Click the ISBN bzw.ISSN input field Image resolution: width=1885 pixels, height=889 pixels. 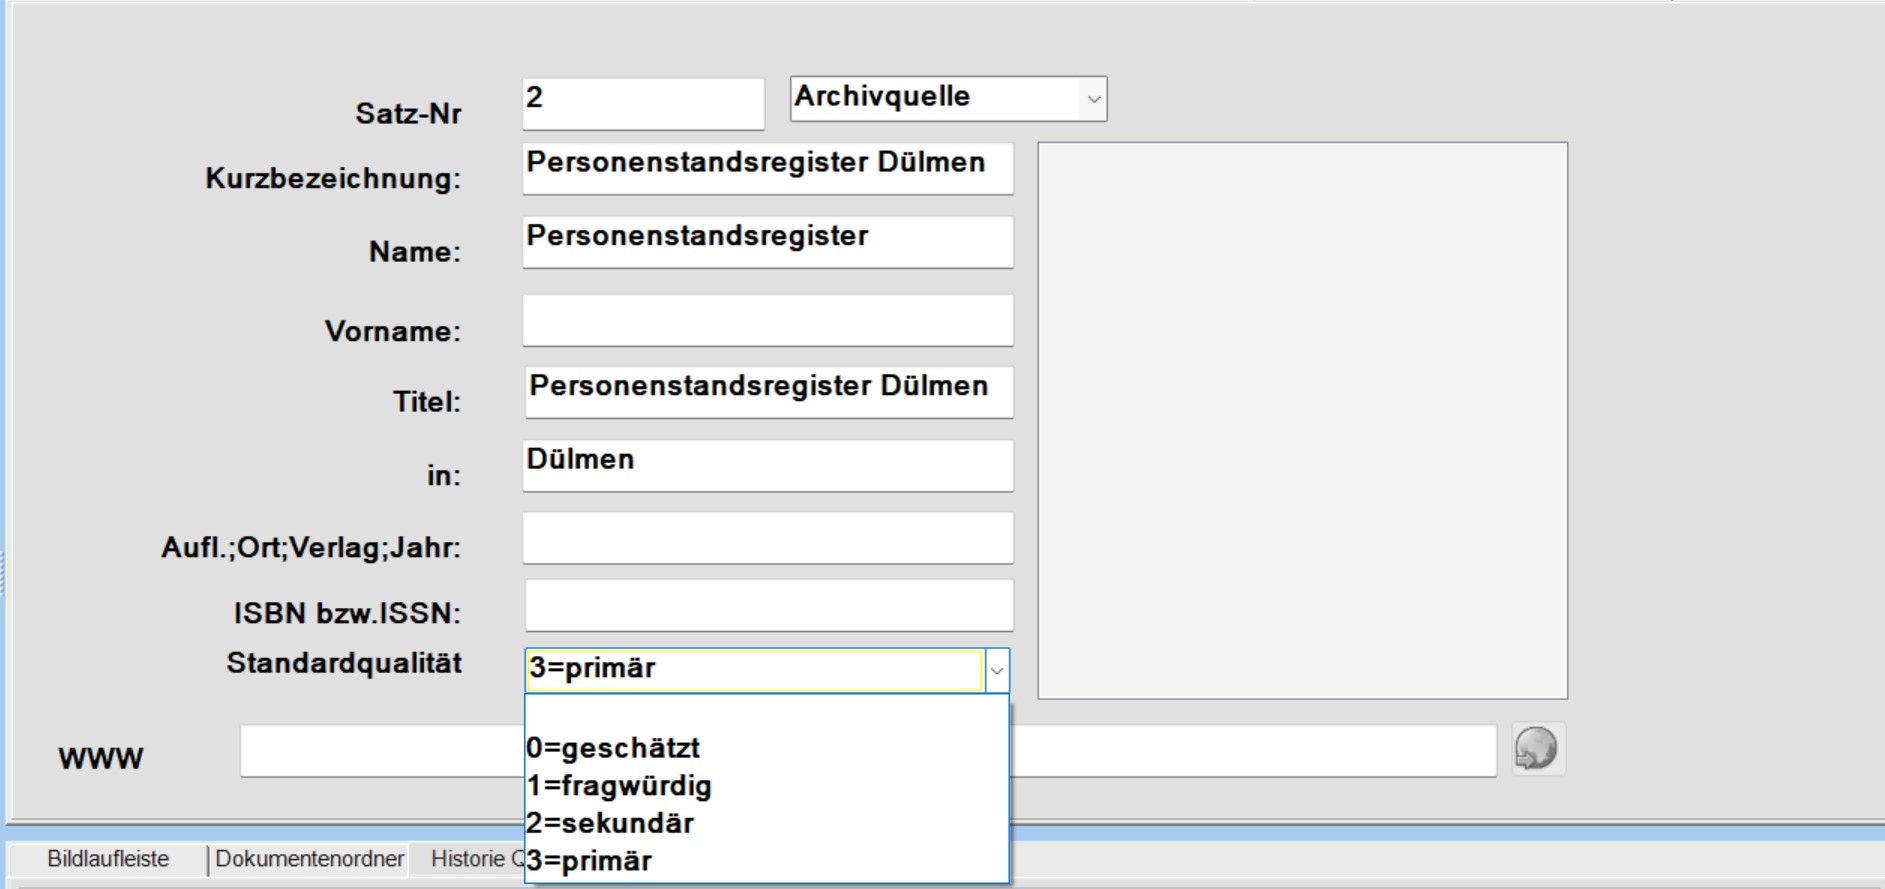(x=769, y=605)
